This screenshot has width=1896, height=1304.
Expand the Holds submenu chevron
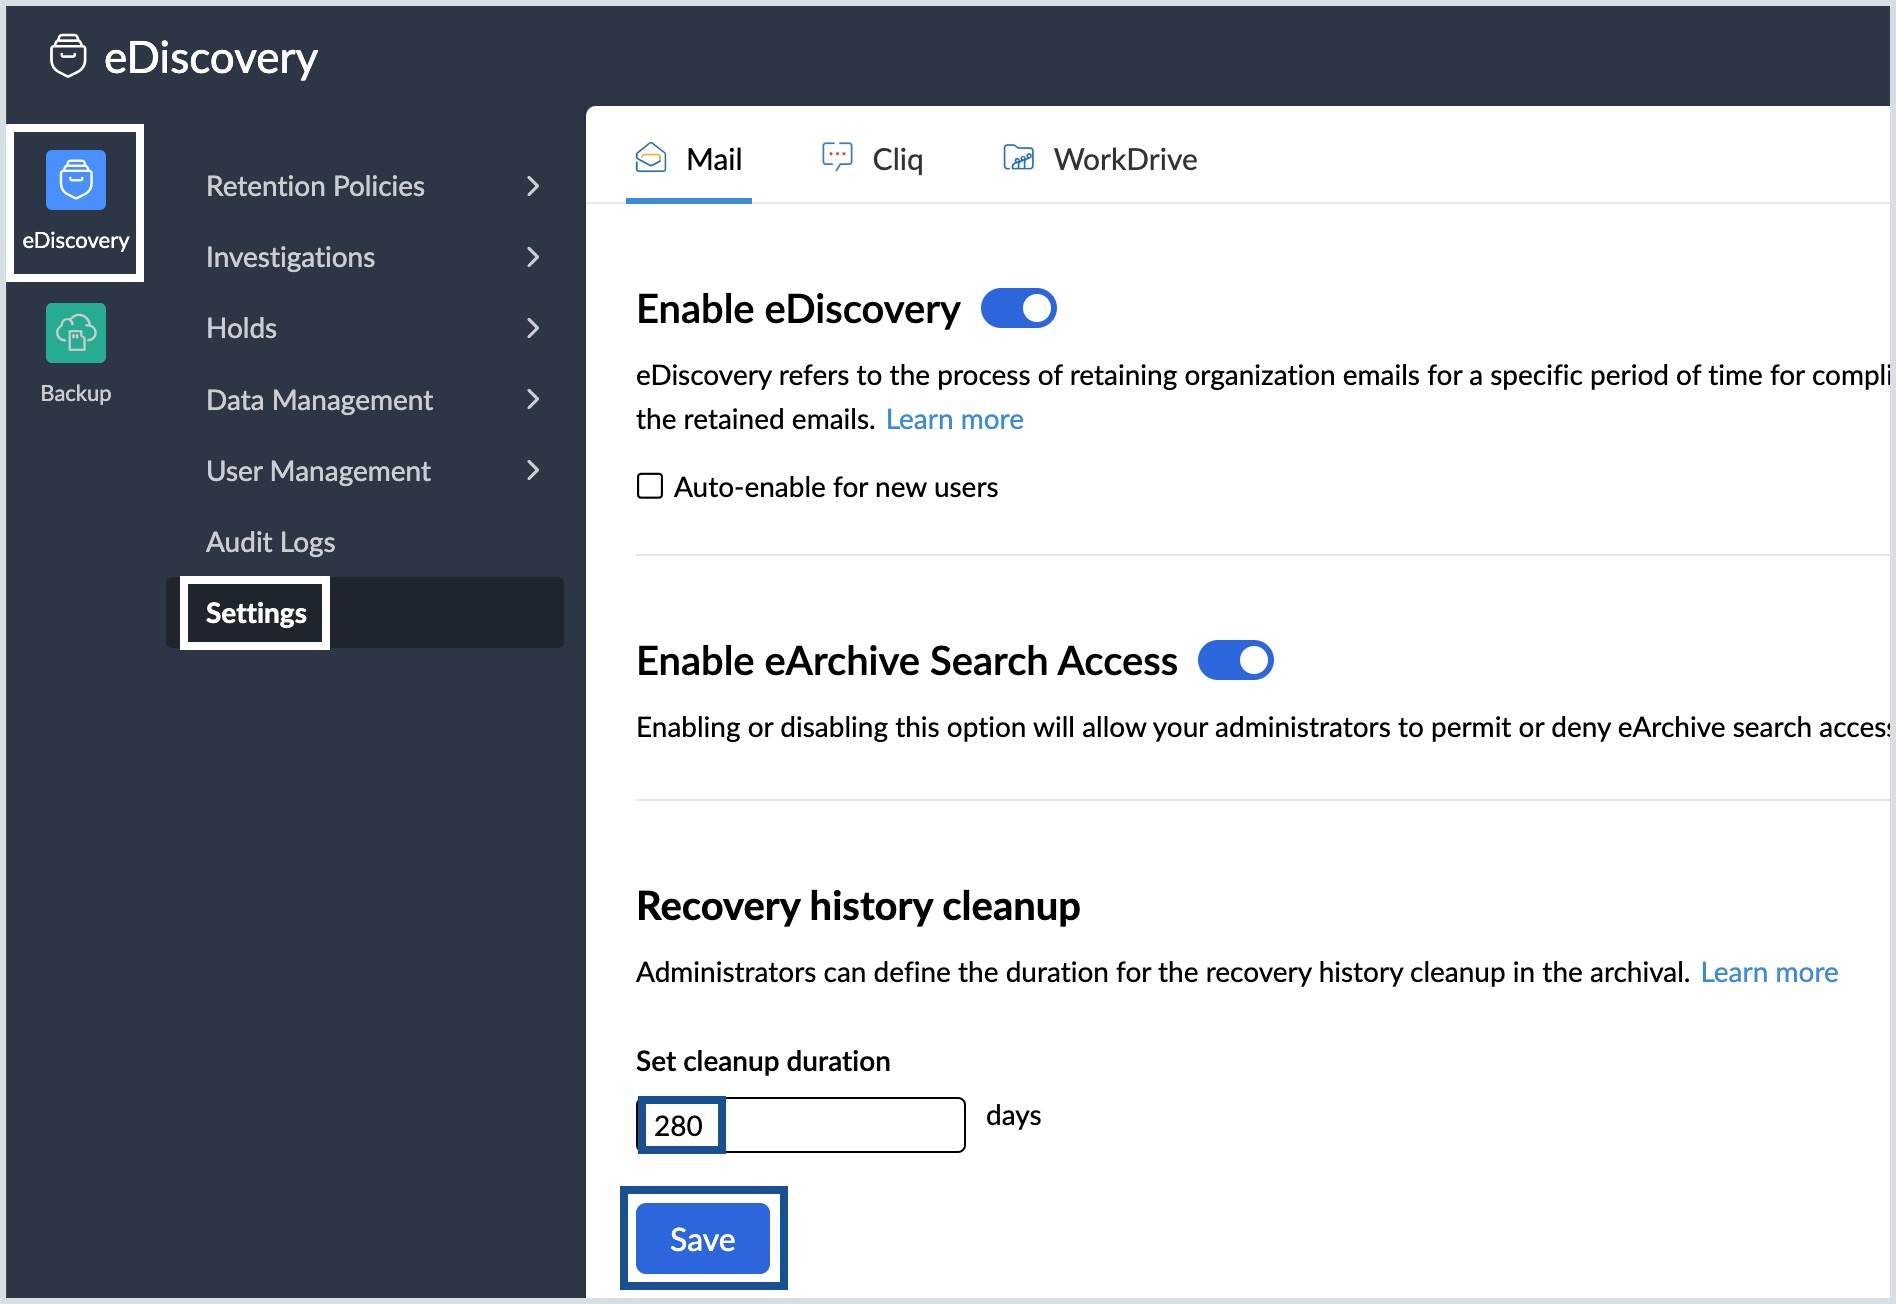pyautogui.click(x=533, y=328)
